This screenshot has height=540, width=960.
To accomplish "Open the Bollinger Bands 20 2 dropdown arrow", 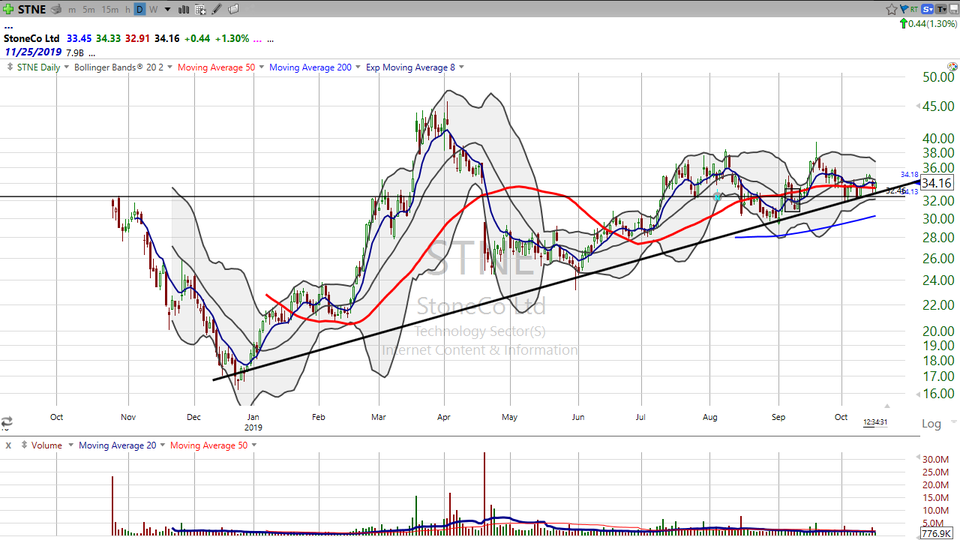I will point(170,67).
